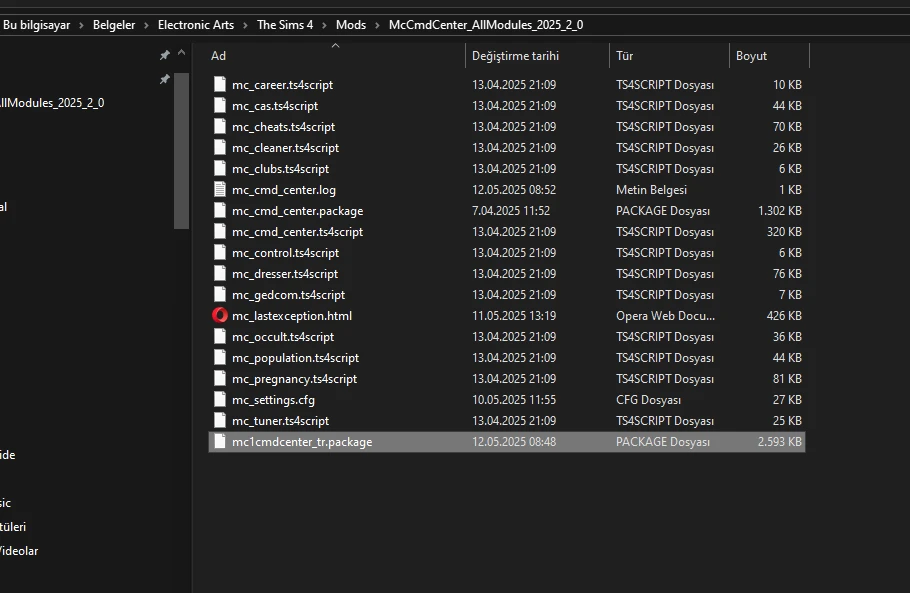
Task: Select the mc_dresser.ts4script file name
Action: [285, 274]
